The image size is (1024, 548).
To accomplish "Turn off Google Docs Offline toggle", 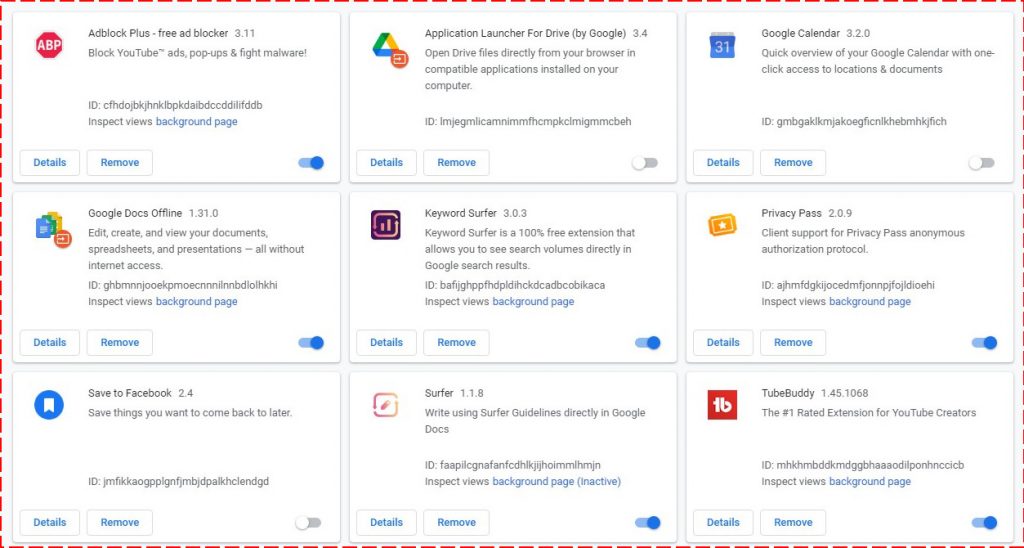I will click(x=312, y=342).
